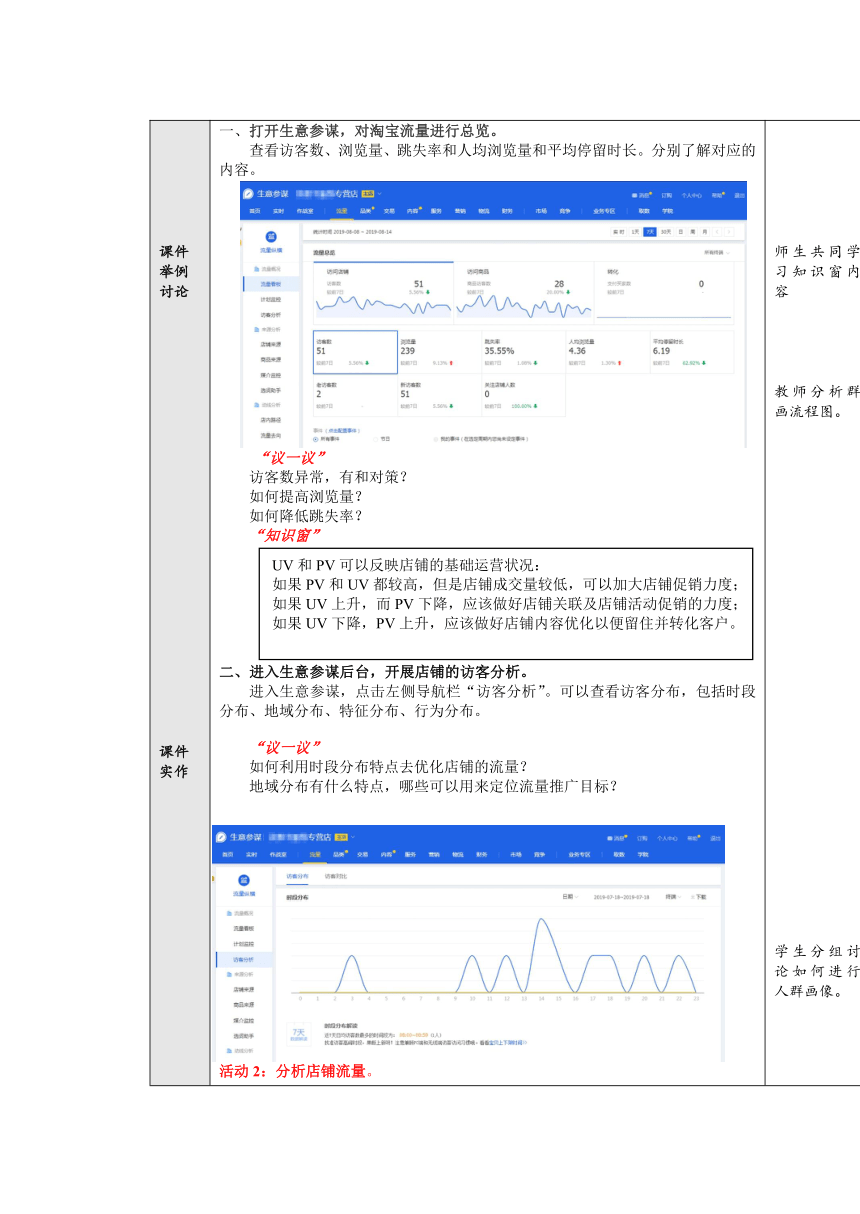Click the round 流量纵横 icon beside the 流量总览 panel
The image size is (860, 1214).
[271, 236]
